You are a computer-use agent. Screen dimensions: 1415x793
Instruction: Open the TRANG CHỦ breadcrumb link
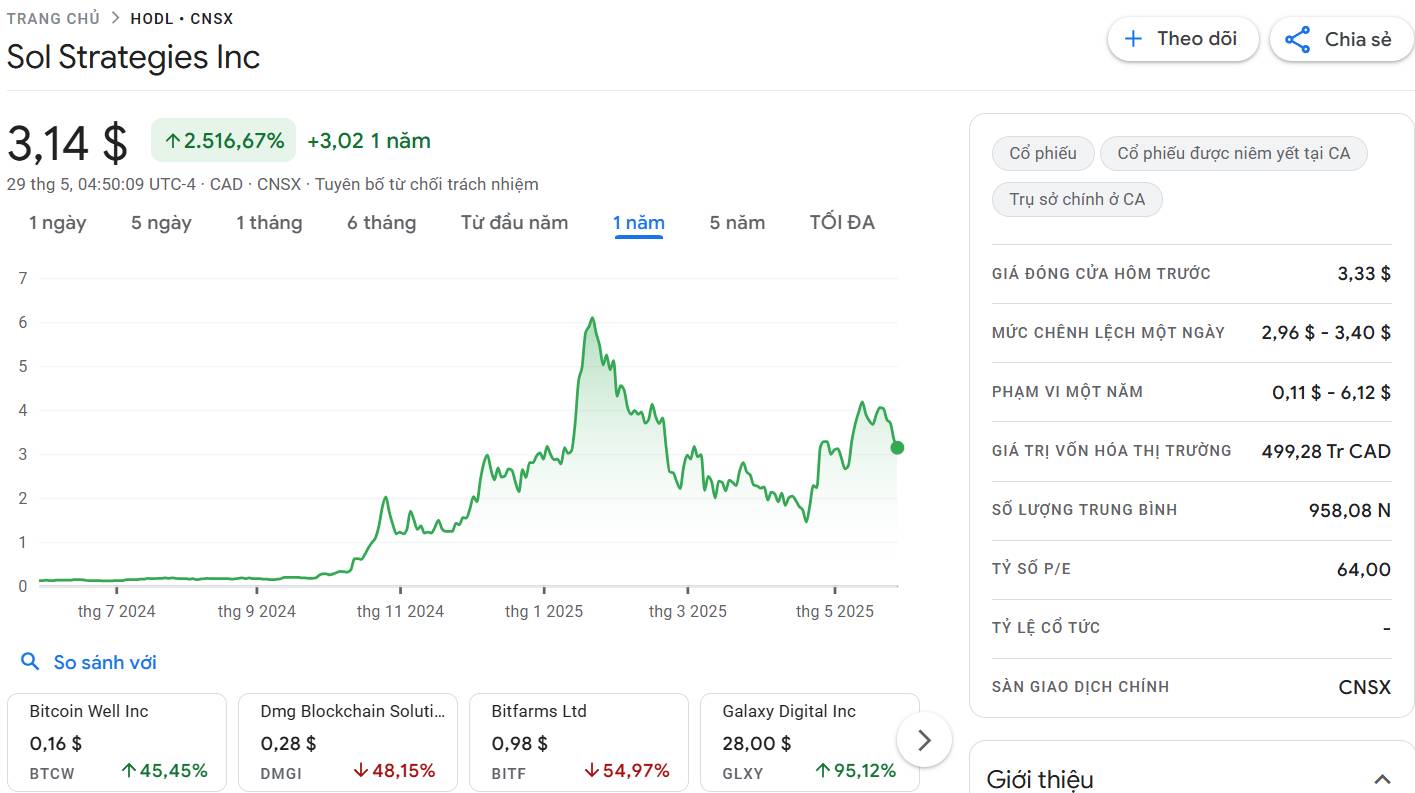tap(53, 18)
